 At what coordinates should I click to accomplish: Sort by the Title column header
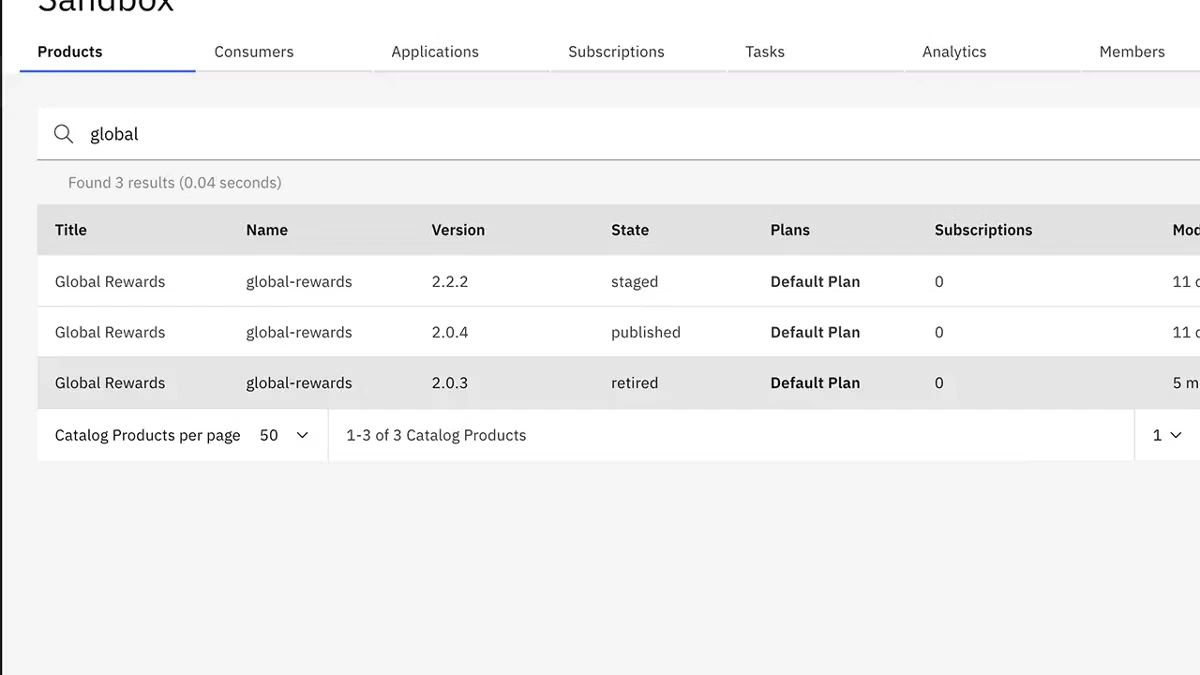point(71,230)
